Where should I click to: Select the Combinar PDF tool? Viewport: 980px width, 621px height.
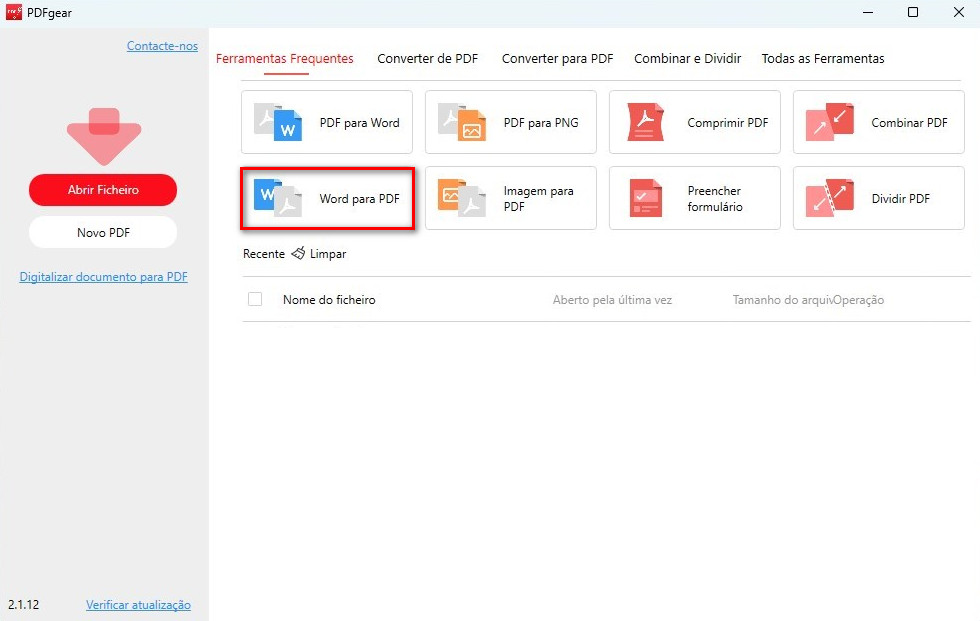tap(877, 122)
